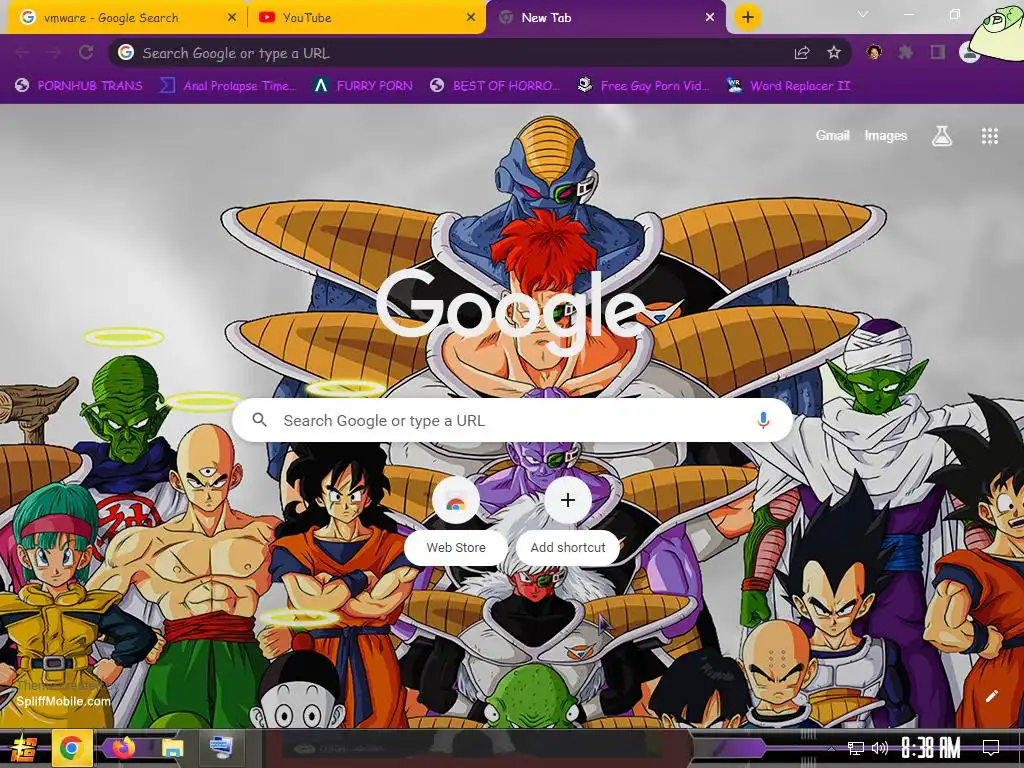Open the Start menu on the taskbar
1024x768 pixels.
pyautogui.click(x=23, y=748)
